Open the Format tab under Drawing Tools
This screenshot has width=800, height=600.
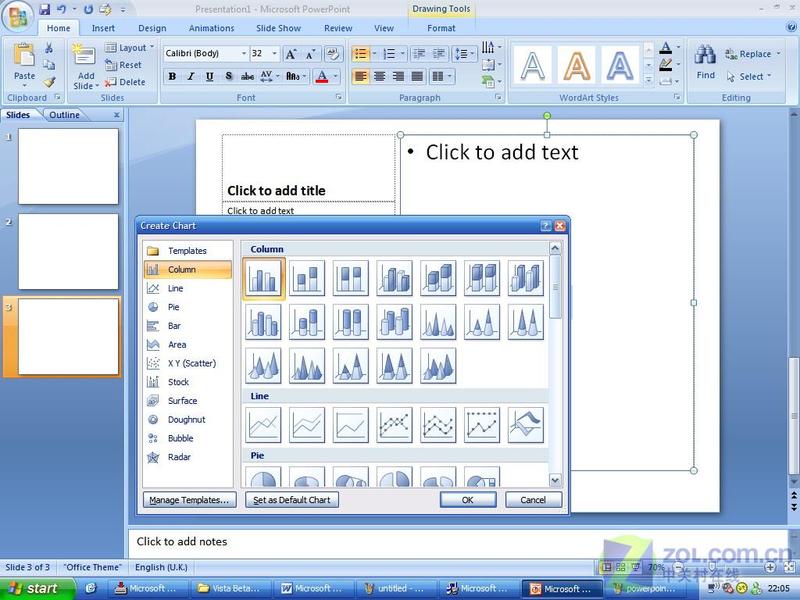point(441,28)
